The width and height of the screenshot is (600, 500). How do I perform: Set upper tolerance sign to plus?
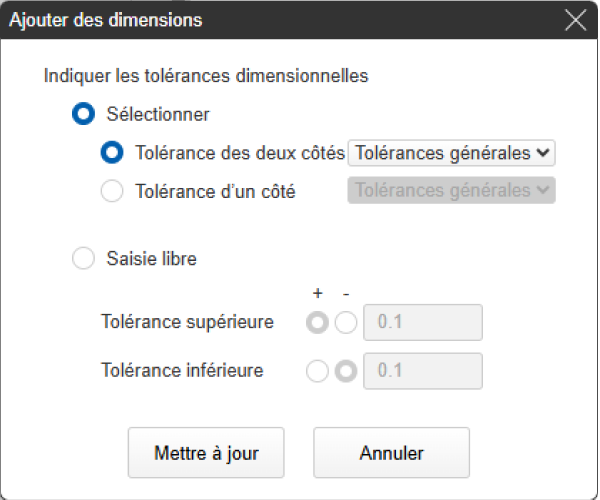click(x=317, y=323)
